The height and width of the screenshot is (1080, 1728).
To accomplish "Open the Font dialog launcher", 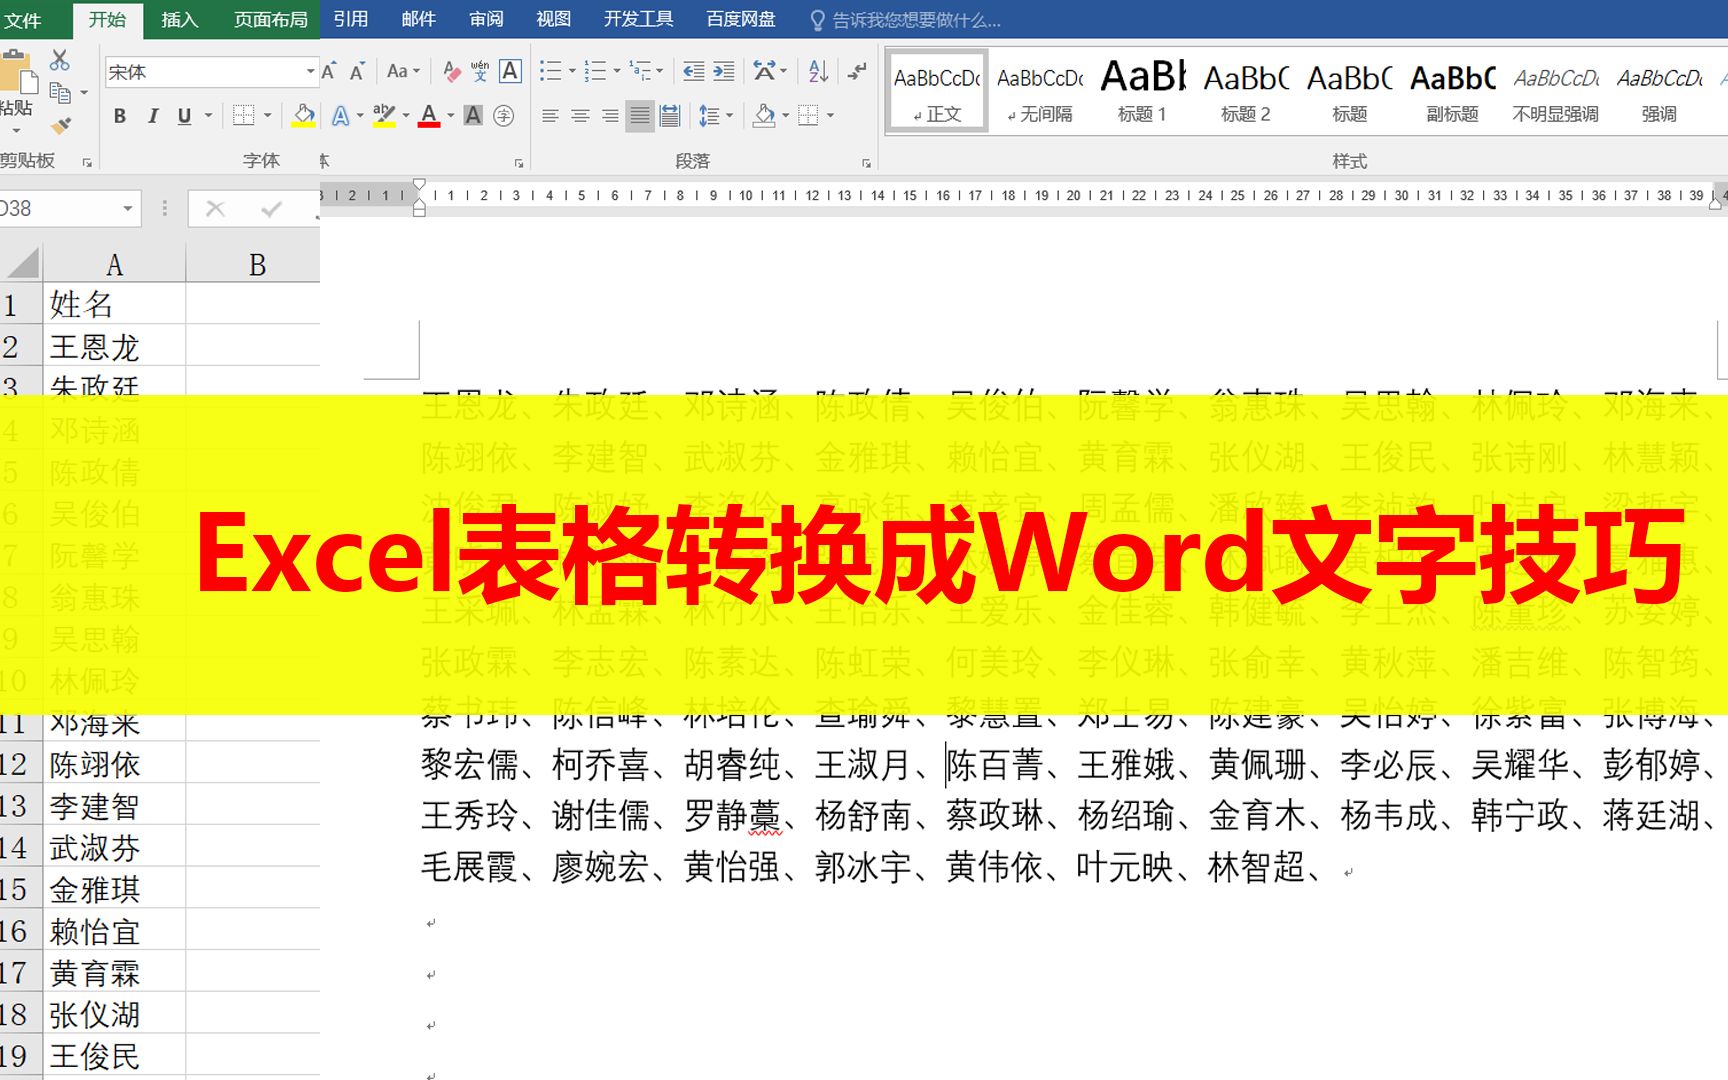I will coord(519,162).
